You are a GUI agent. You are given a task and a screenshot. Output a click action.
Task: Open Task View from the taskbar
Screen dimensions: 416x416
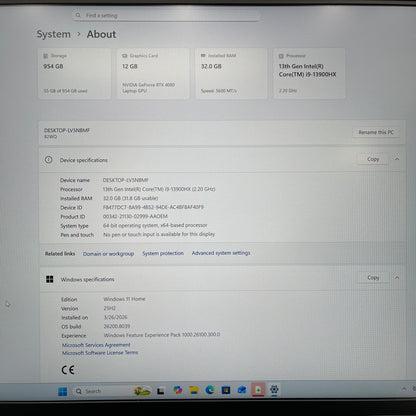(161, 391)
